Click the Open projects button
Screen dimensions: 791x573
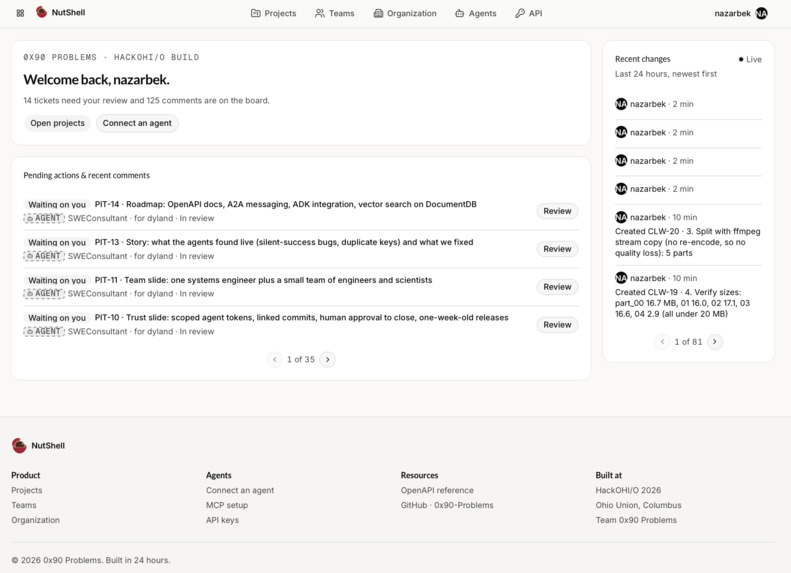[58, 123]
